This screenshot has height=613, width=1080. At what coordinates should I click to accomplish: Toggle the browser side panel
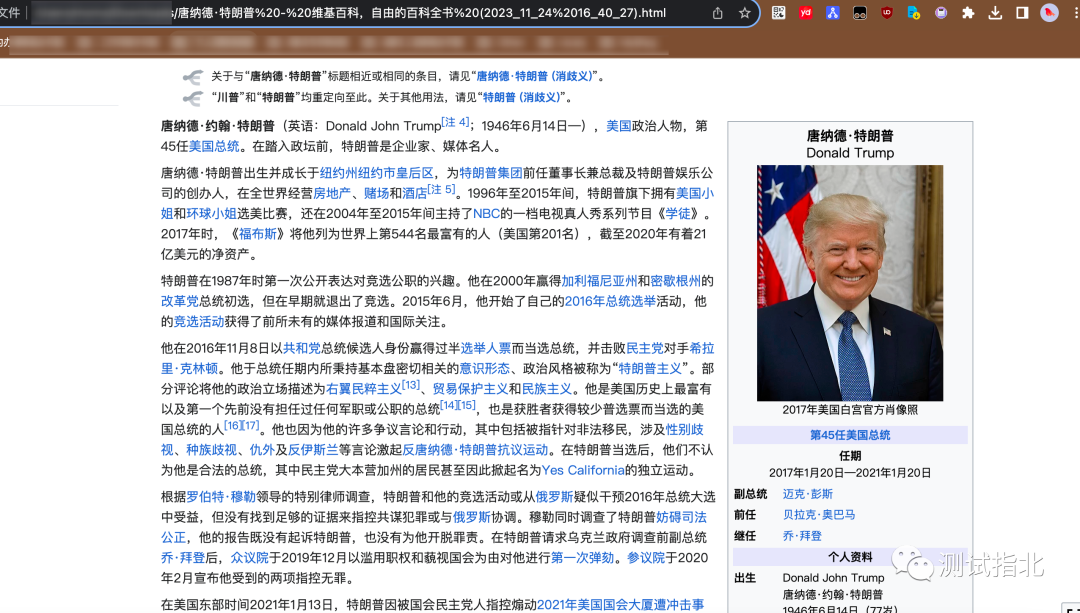pos(1022,13)
